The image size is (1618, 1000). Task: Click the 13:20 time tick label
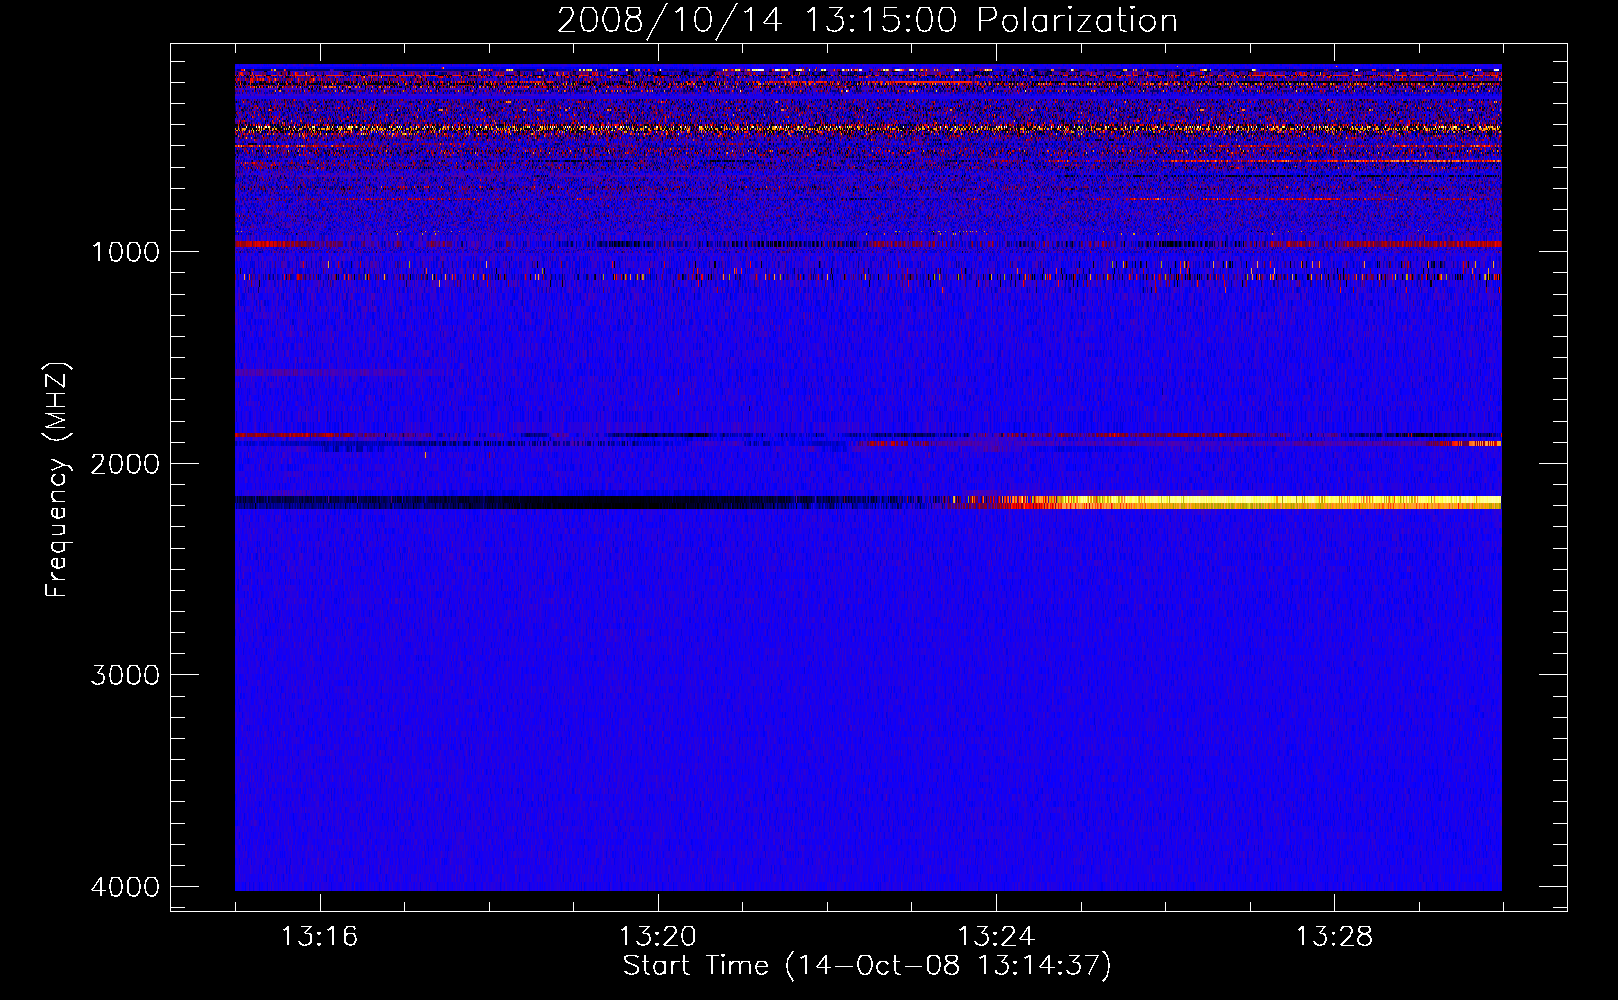[x=657, y=937]
